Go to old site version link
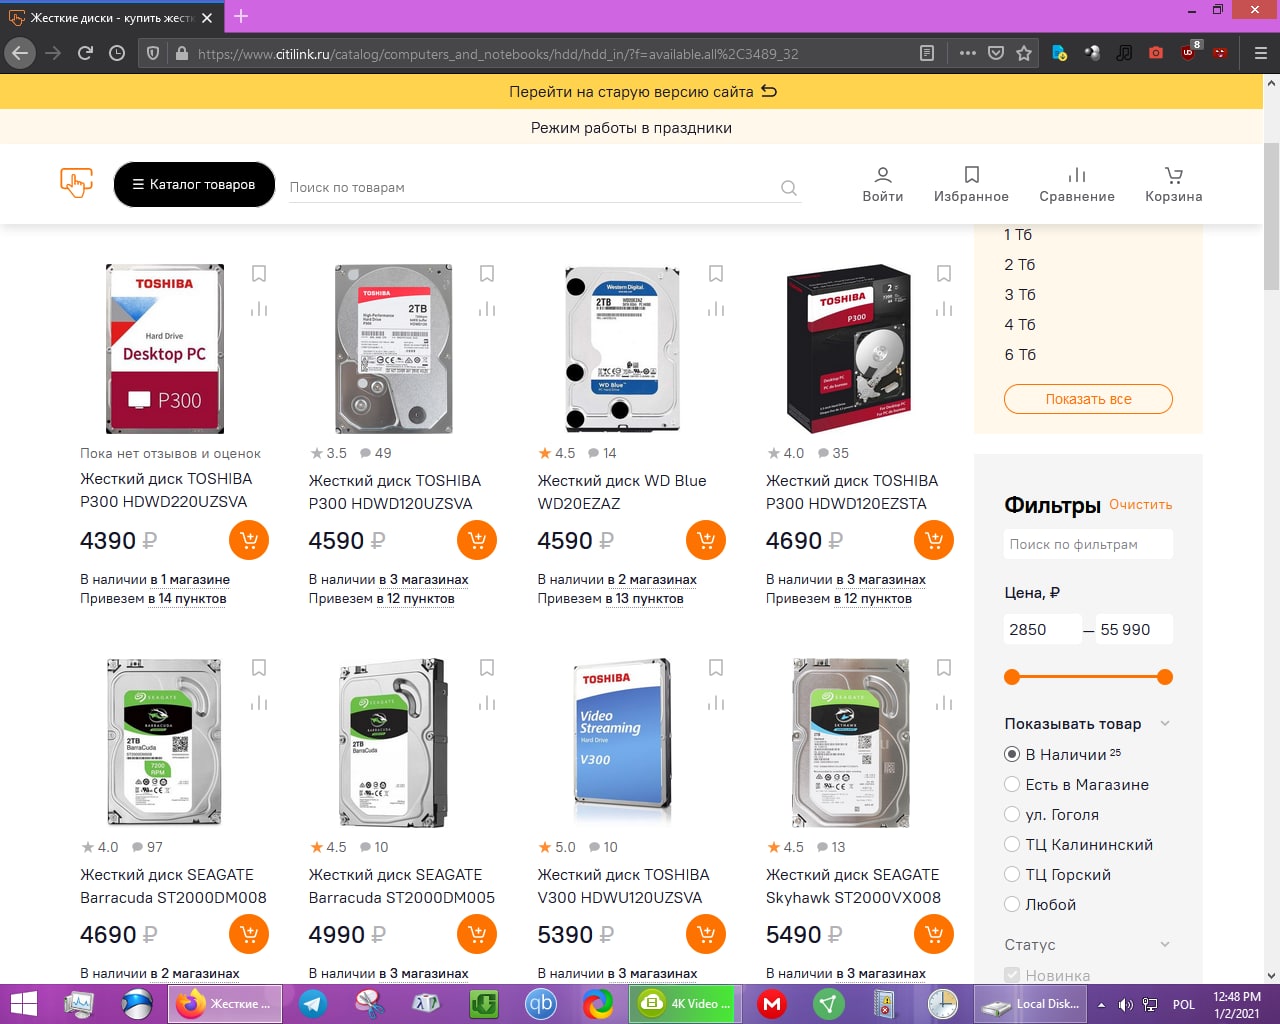This screenshot has height=1024, width=1280. click(643, 92)
